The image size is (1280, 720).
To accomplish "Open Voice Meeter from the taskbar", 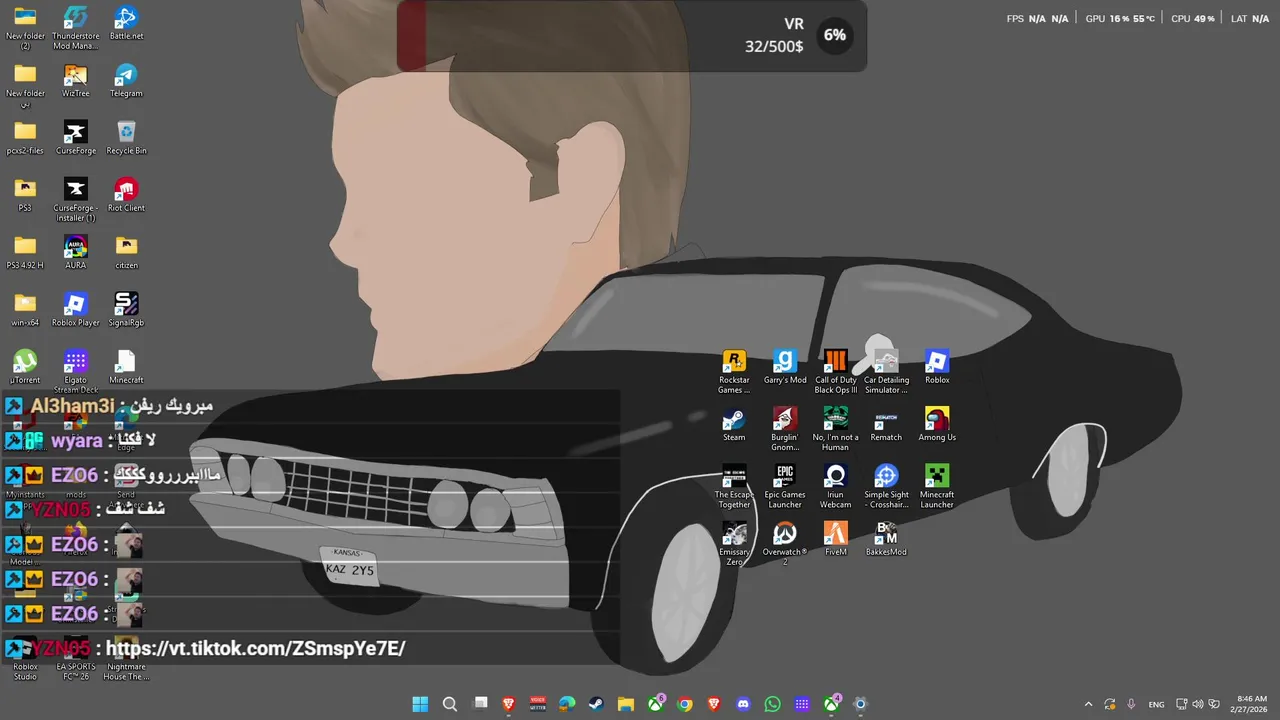I will click(538, 704).
